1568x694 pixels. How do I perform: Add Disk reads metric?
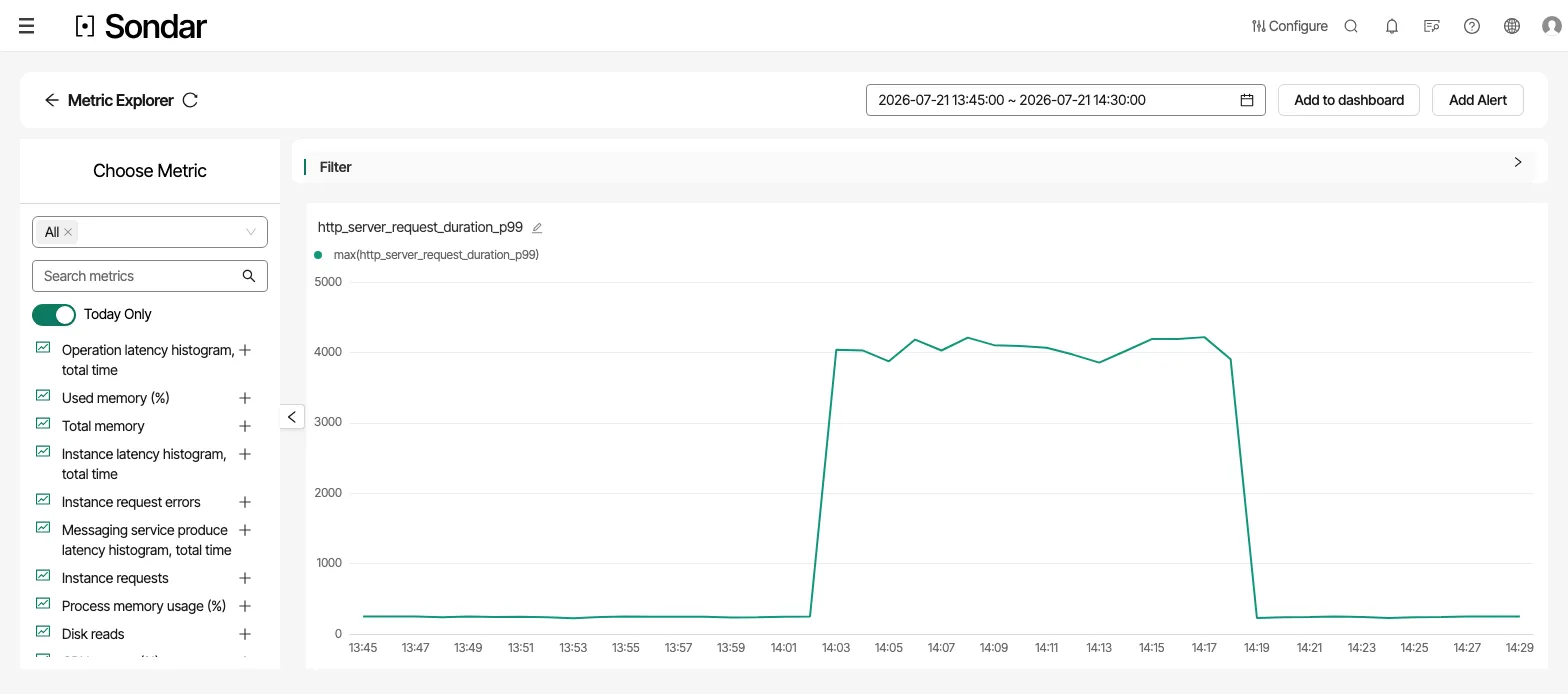tap(245, 634)
